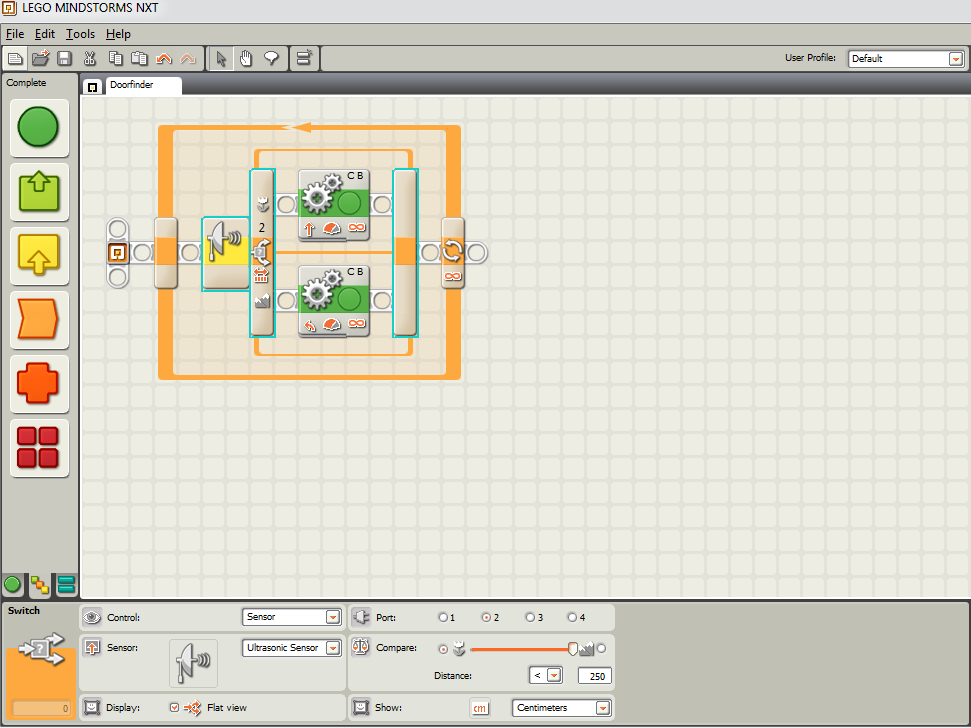Open the User Profile Default dropdown

click(906, 59)
